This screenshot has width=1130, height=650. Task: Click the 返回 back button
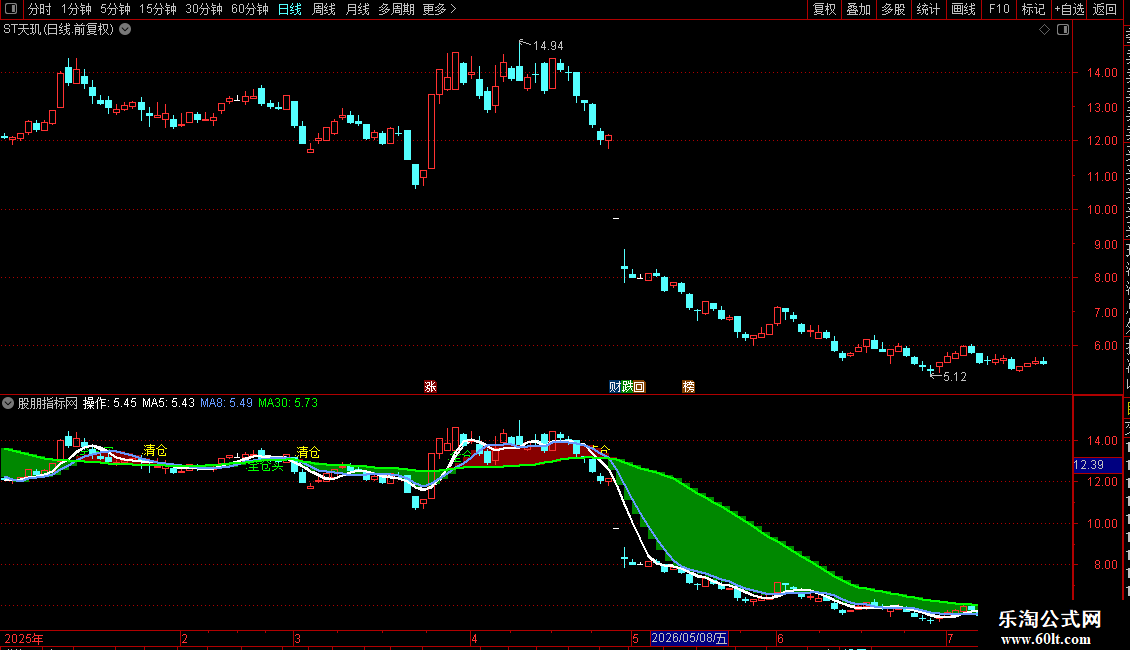coord(1104,9)
